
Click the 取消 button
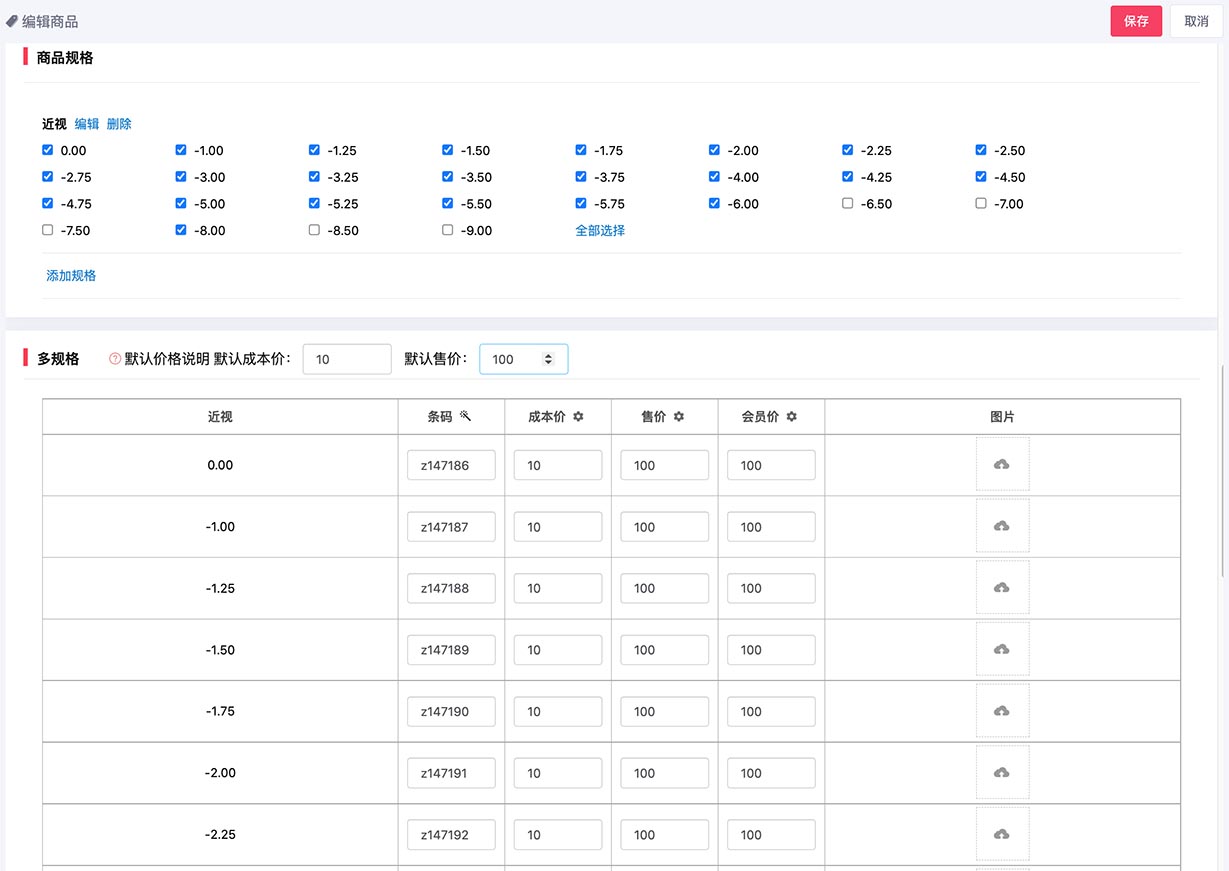[x=1196, y=21]
